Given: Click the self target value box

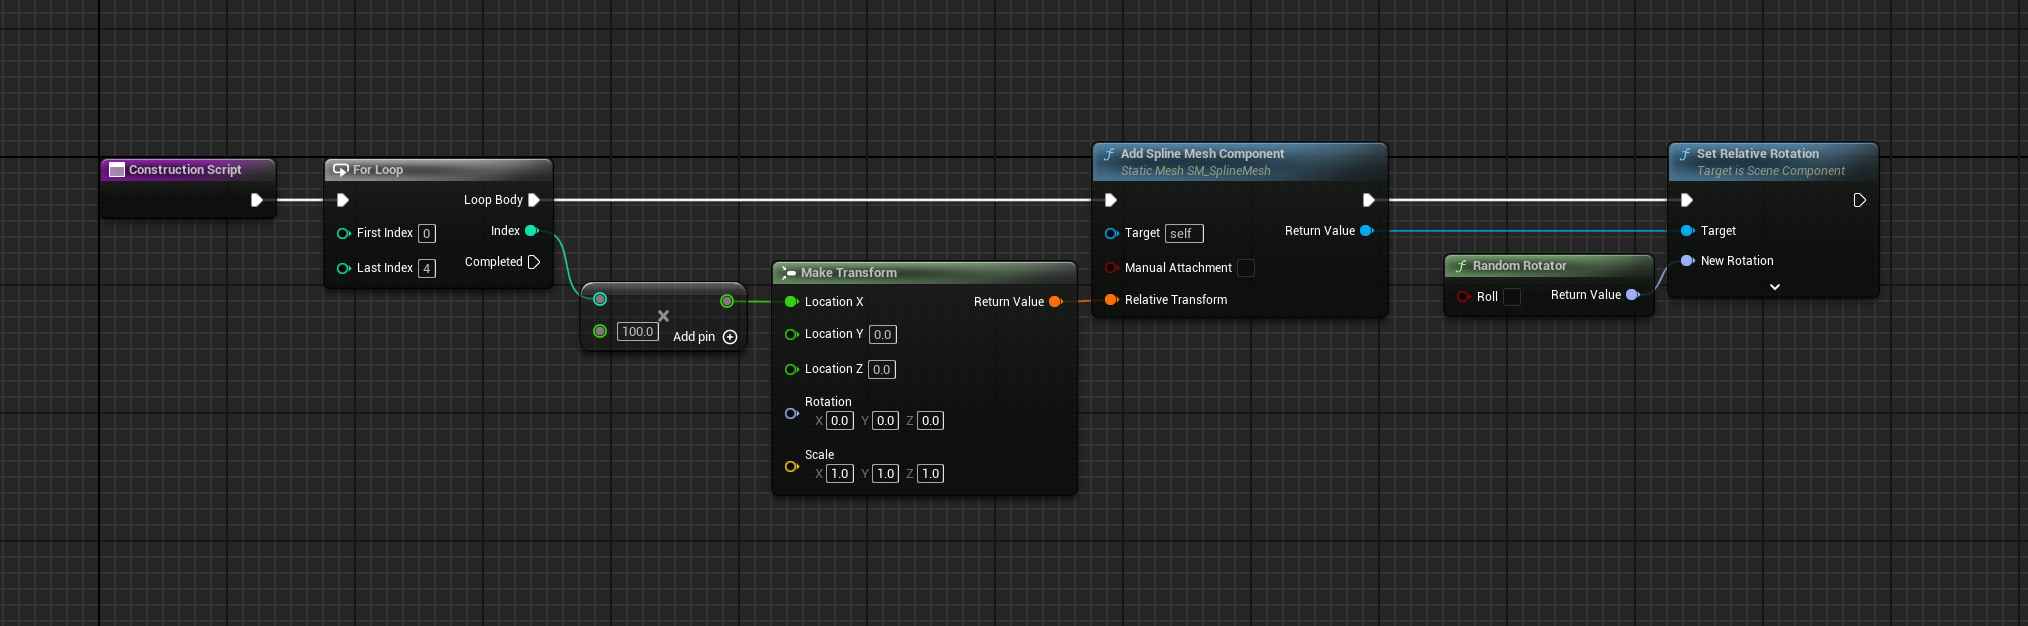Looking at the screenshot, I should (1184, 234).
